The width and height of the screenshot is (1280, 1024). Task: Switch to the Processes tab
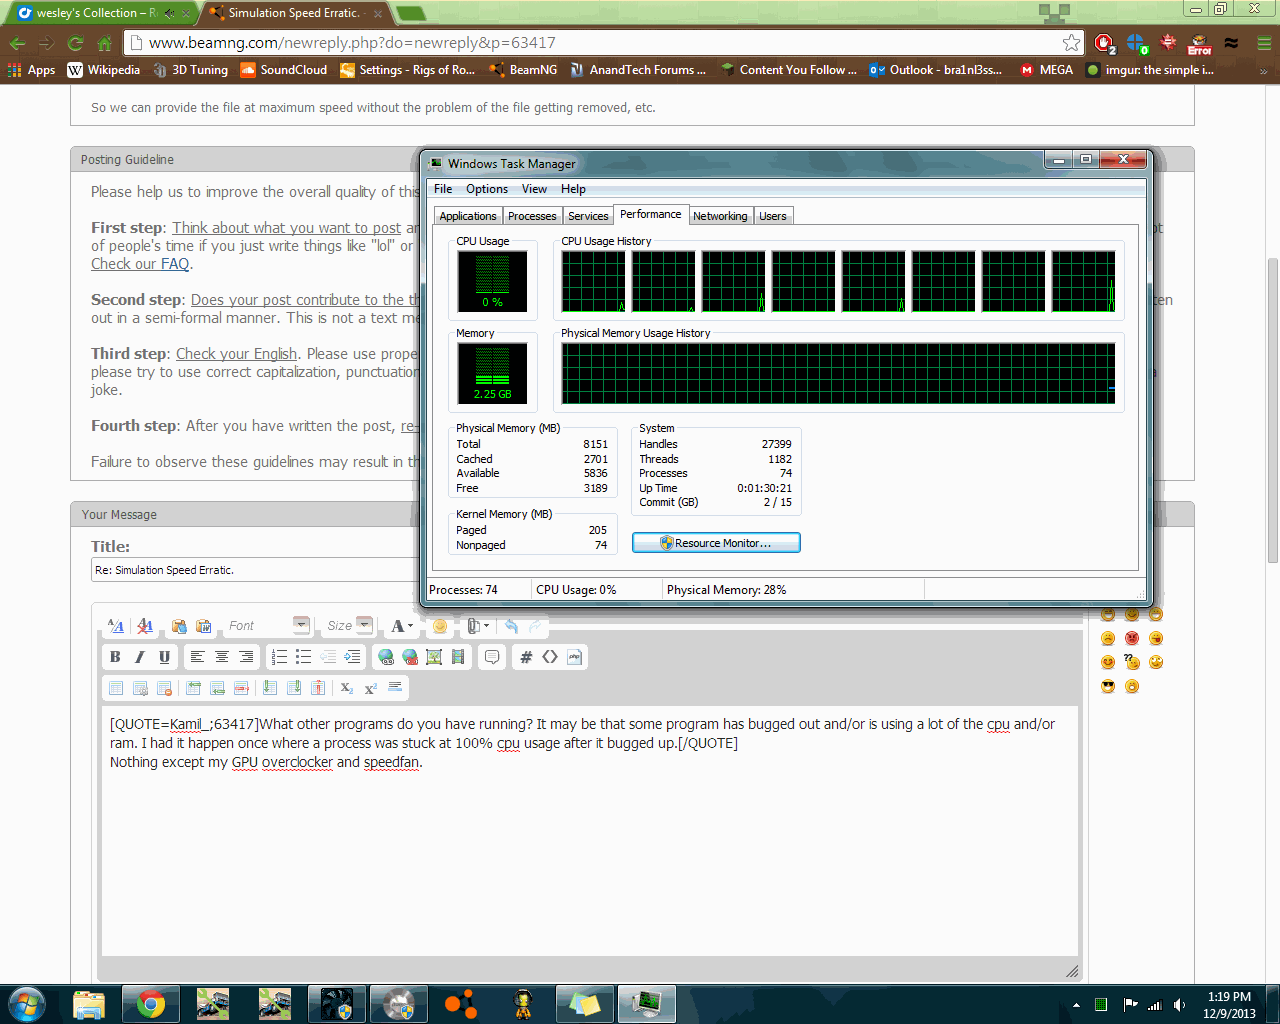tap(532, 216)
